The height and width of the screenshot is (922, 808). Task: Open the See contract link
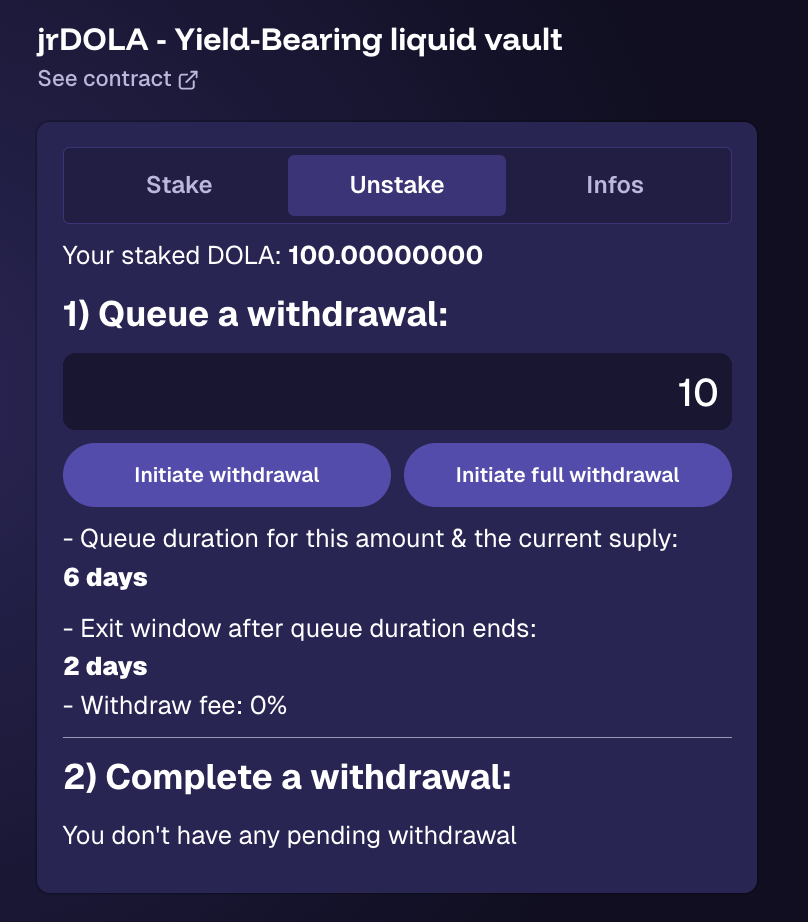[x=104, y=79]
